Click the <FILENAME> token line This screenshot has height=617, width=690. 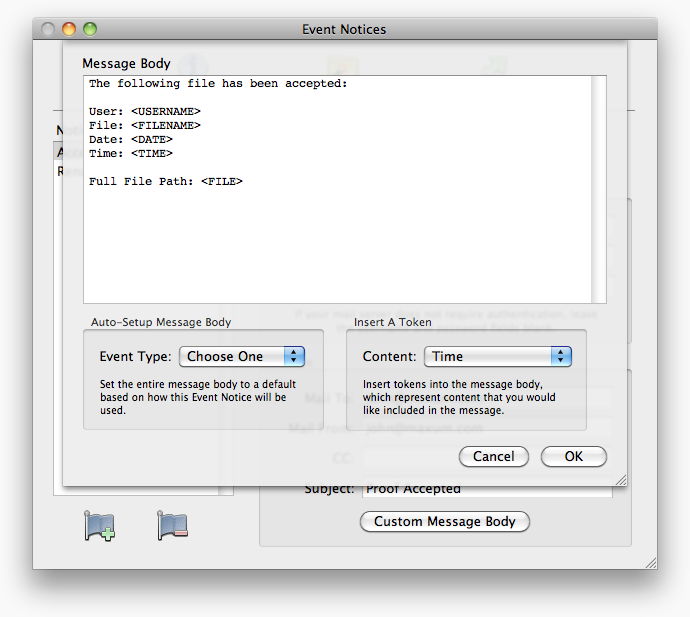coord(165,125)
